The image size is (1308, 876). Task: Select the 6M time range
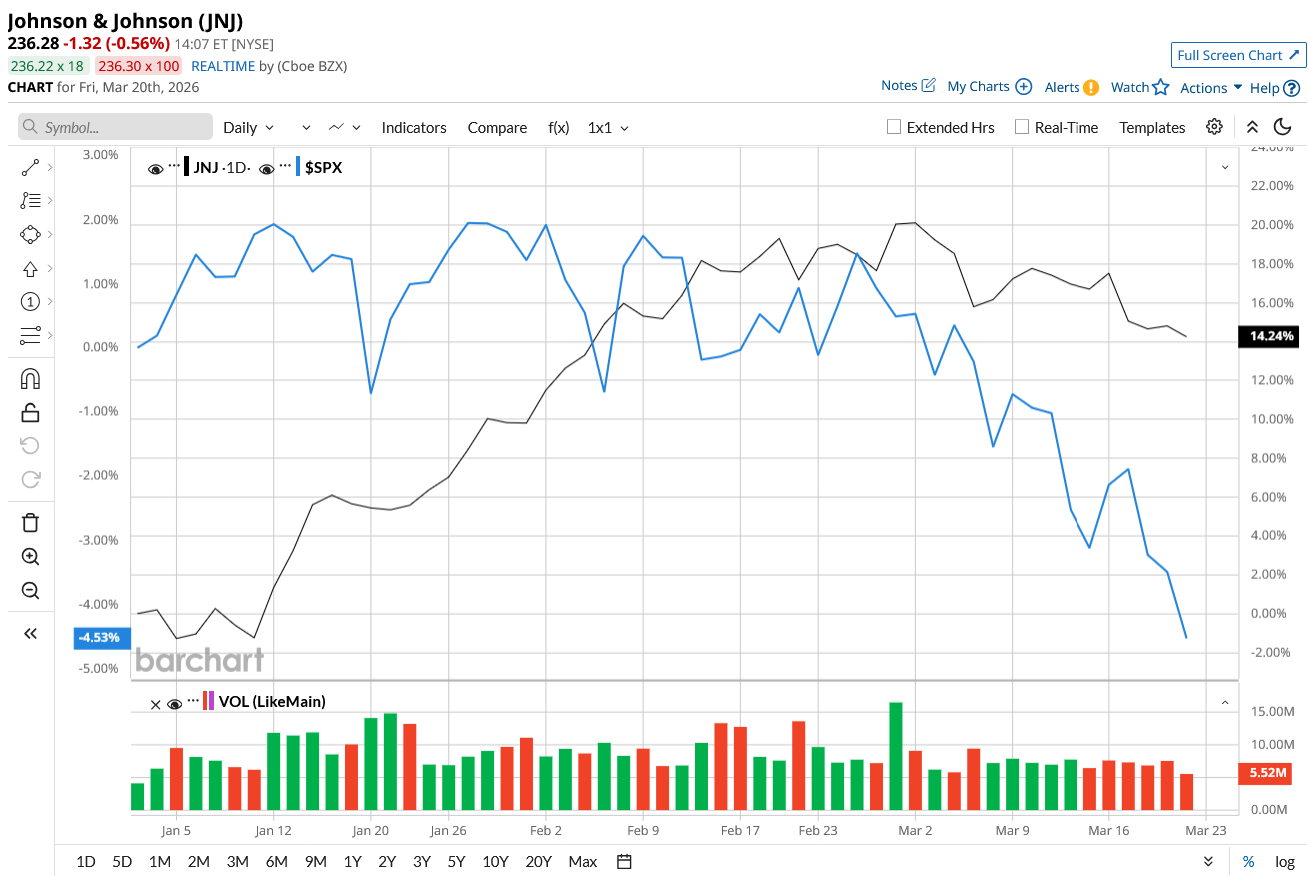pyautogui.click(x=277, y=862)
